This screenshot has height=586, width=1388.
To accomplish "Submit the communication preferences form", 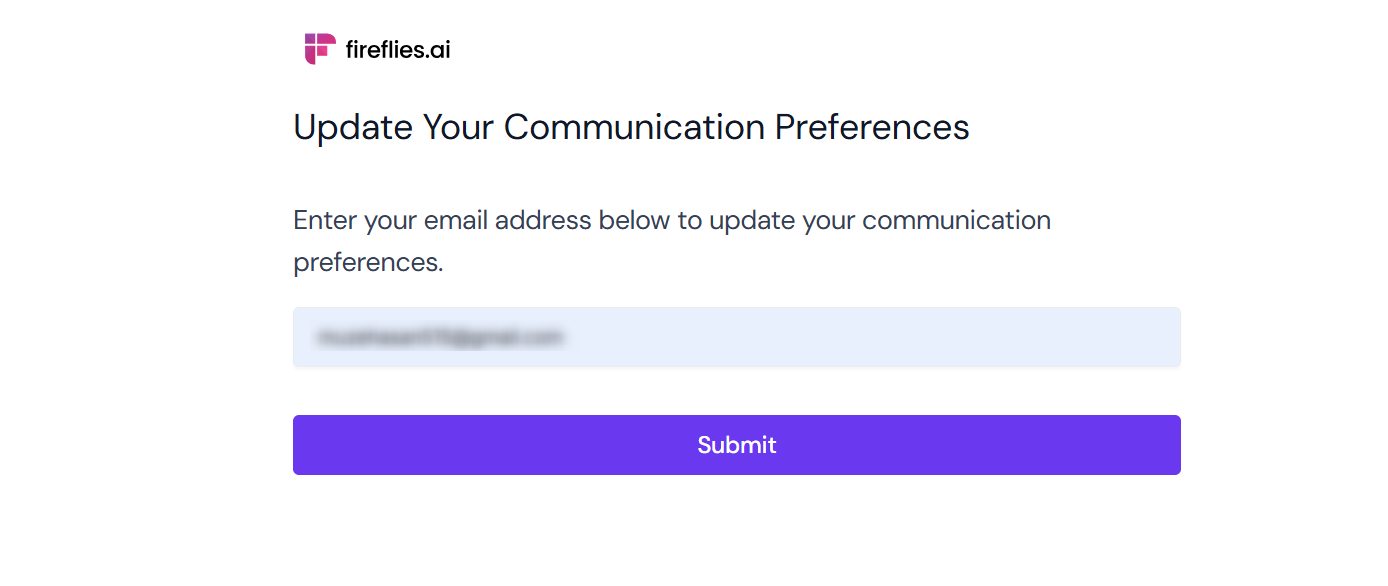I will pos(737,445).
